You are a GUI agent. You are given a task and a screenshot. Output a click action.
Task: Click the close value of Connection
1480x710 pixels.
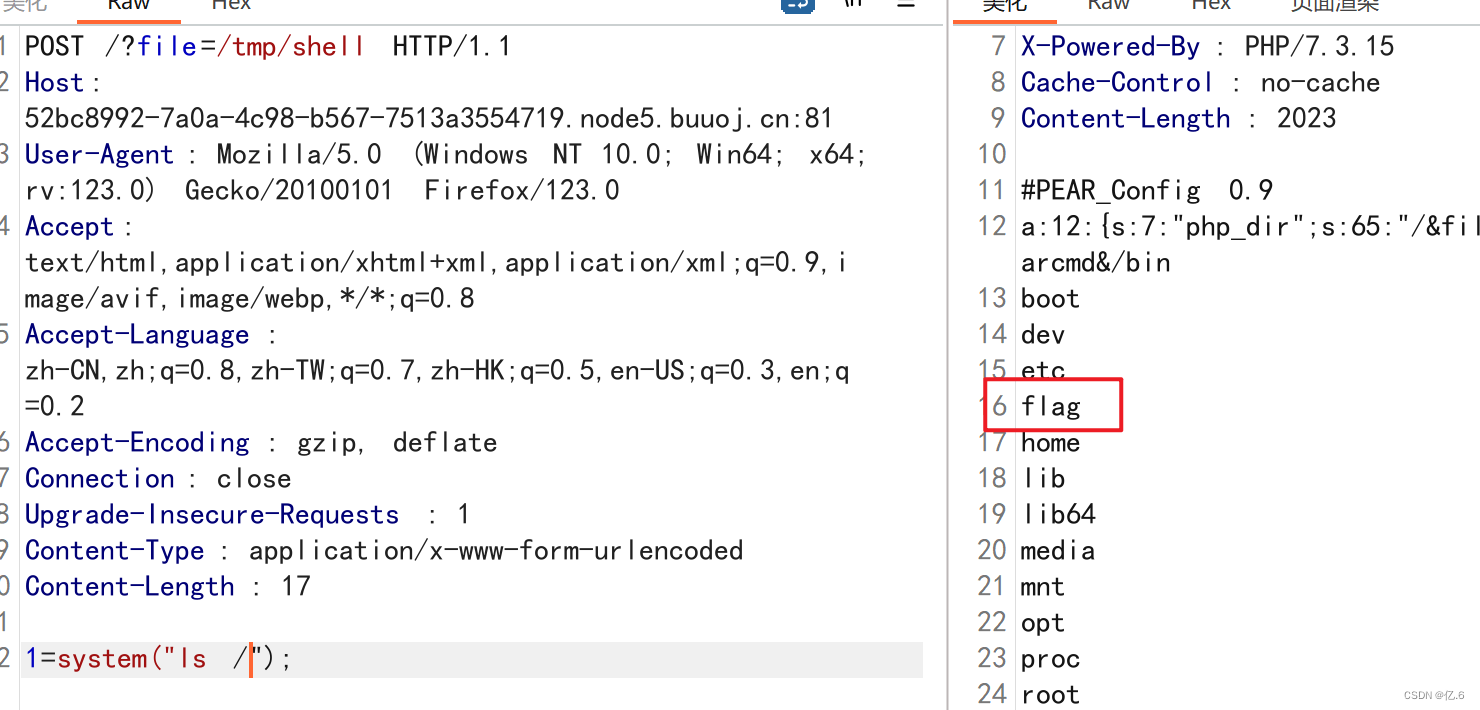pyautogui.click(x=254, y=478)
